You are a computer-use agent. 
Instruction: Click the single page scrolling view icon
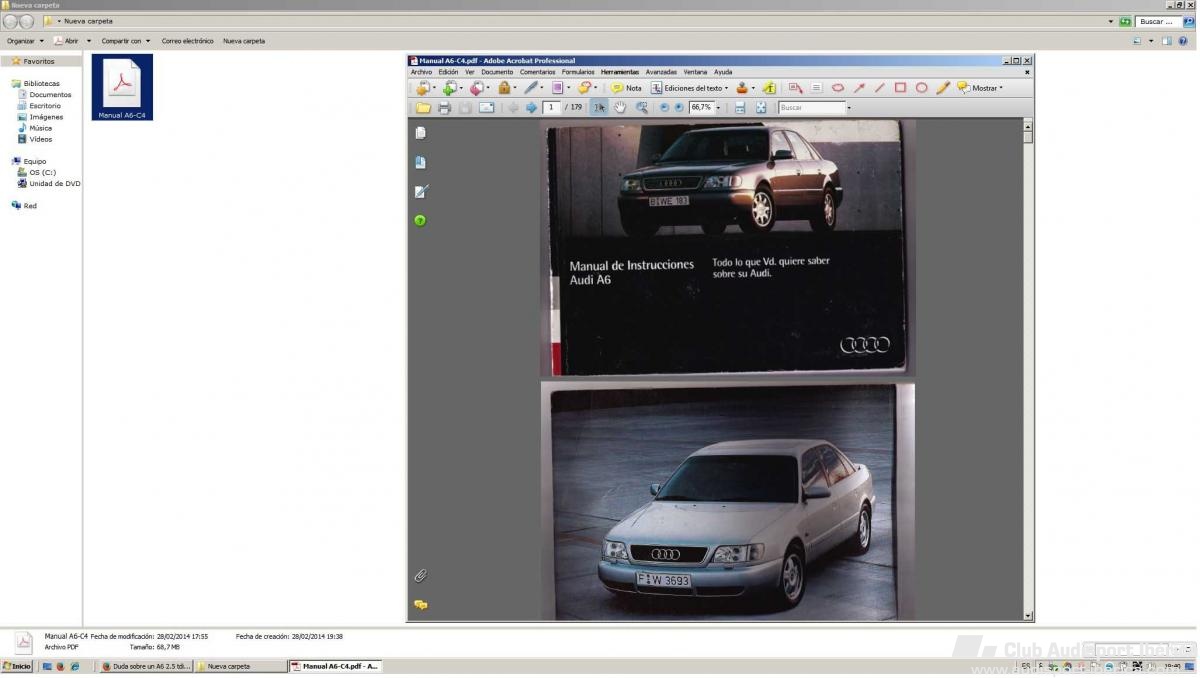740,107
